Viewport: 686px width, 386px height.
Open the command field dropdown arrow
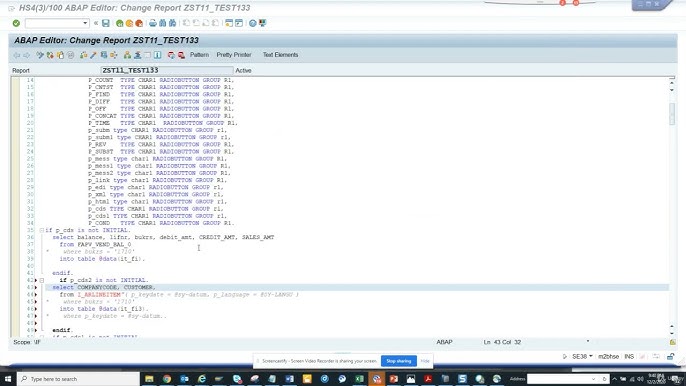(85, 23)
